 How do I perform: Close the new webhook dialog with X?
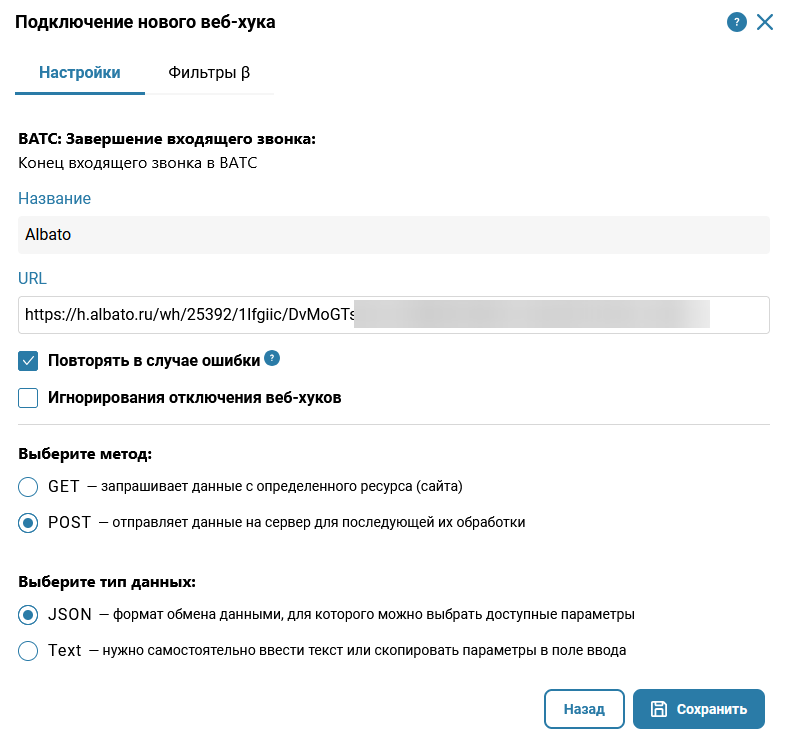tap(765, 22)
